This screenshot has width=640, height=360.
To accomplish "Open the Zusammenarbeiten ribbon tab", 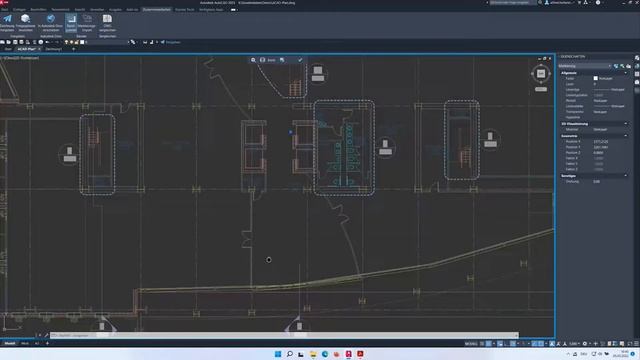I will coord(157,9).
